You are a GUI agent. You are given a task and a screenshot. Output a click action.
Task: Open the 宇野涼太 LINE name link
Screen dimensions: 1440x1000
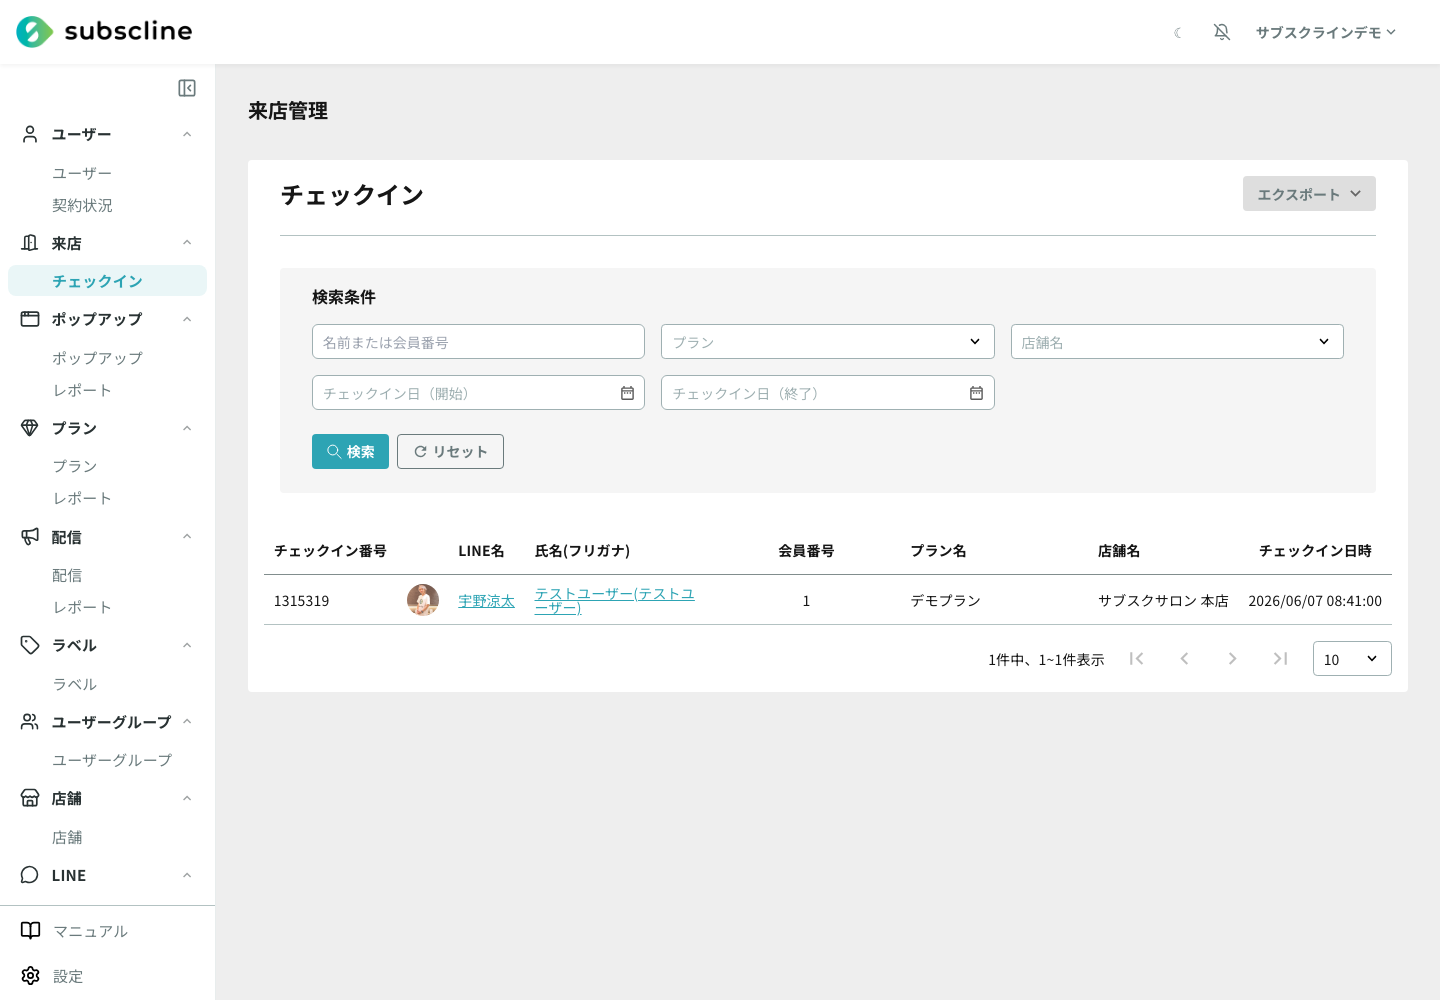pyautogui.click(x=486, y=601)
